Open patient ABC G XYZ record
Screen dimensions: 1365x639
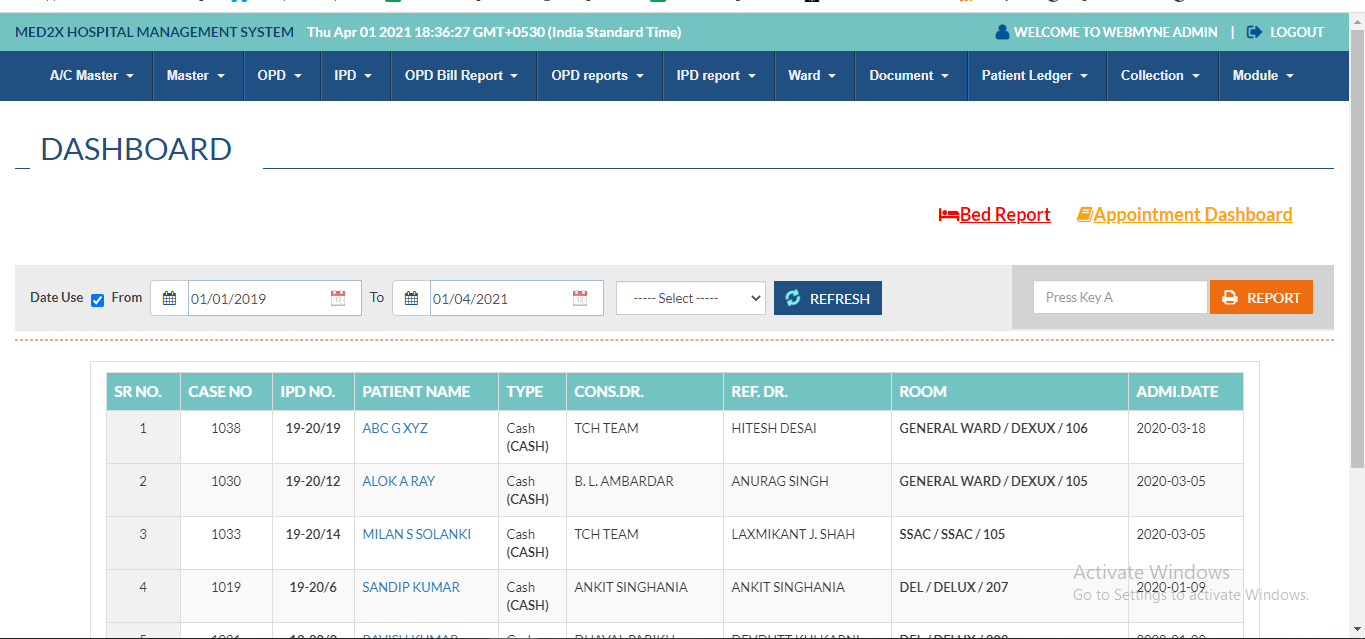click(x=395, y=428)
